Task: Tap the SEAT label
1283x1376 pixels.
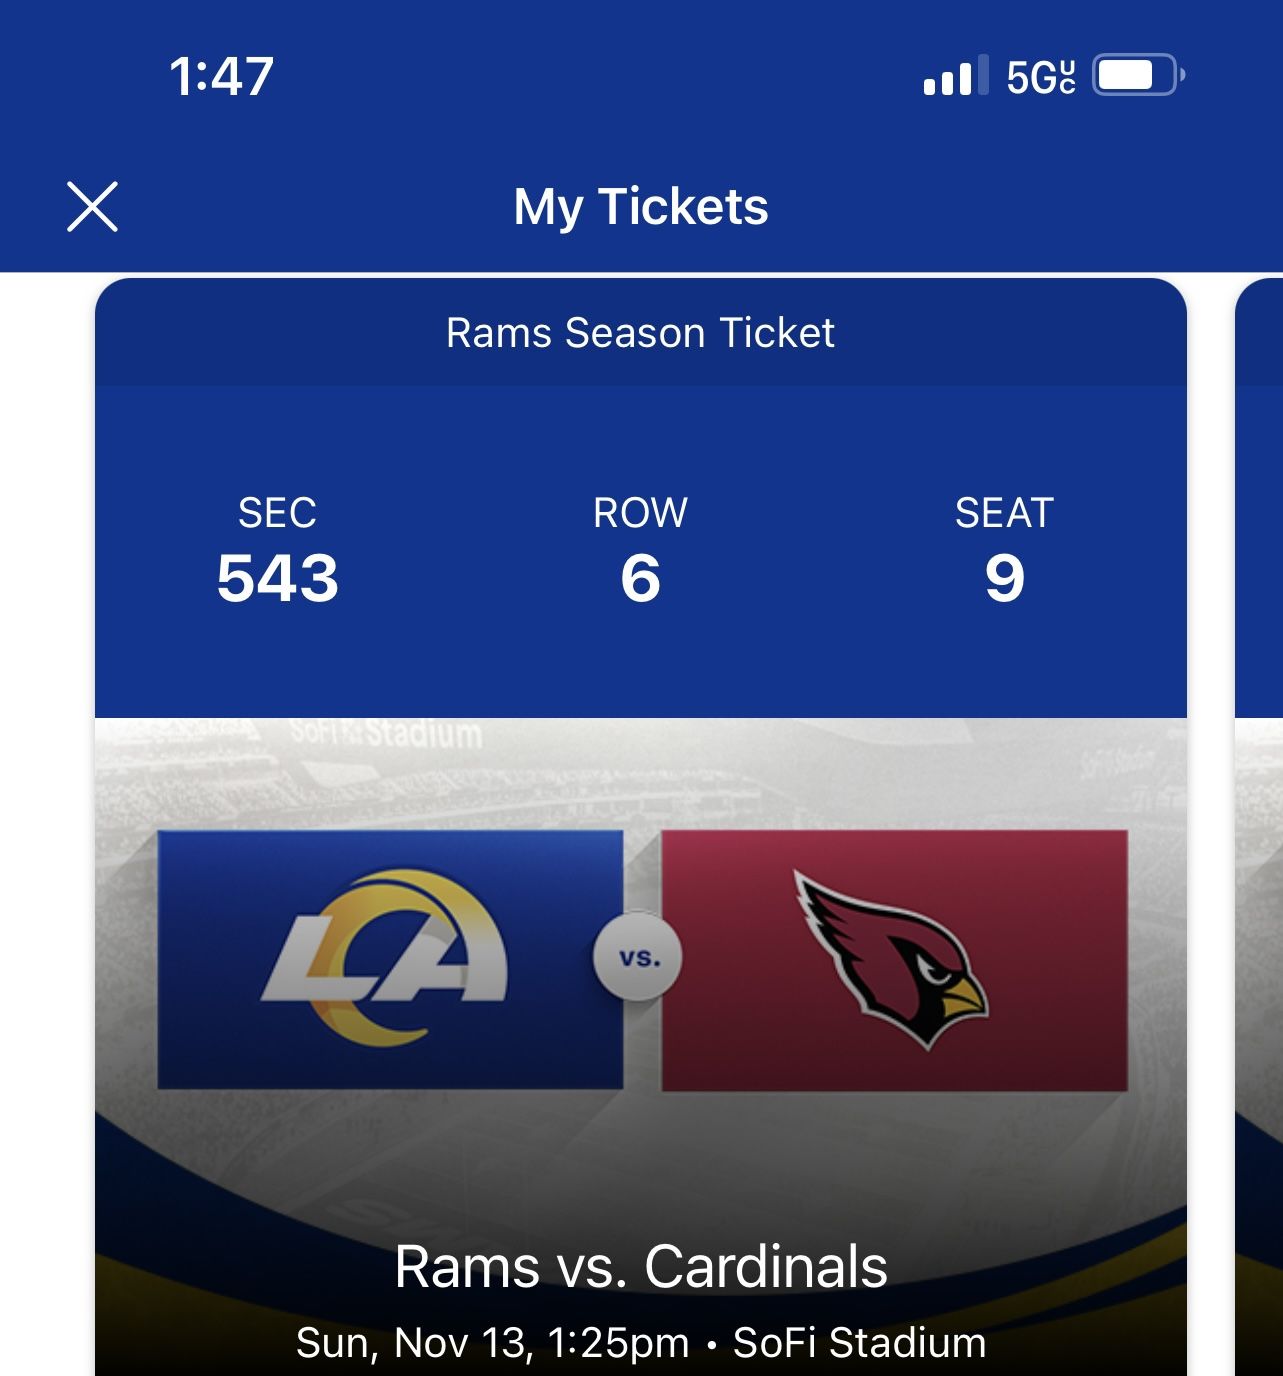Action: (x=1004, y=513)
